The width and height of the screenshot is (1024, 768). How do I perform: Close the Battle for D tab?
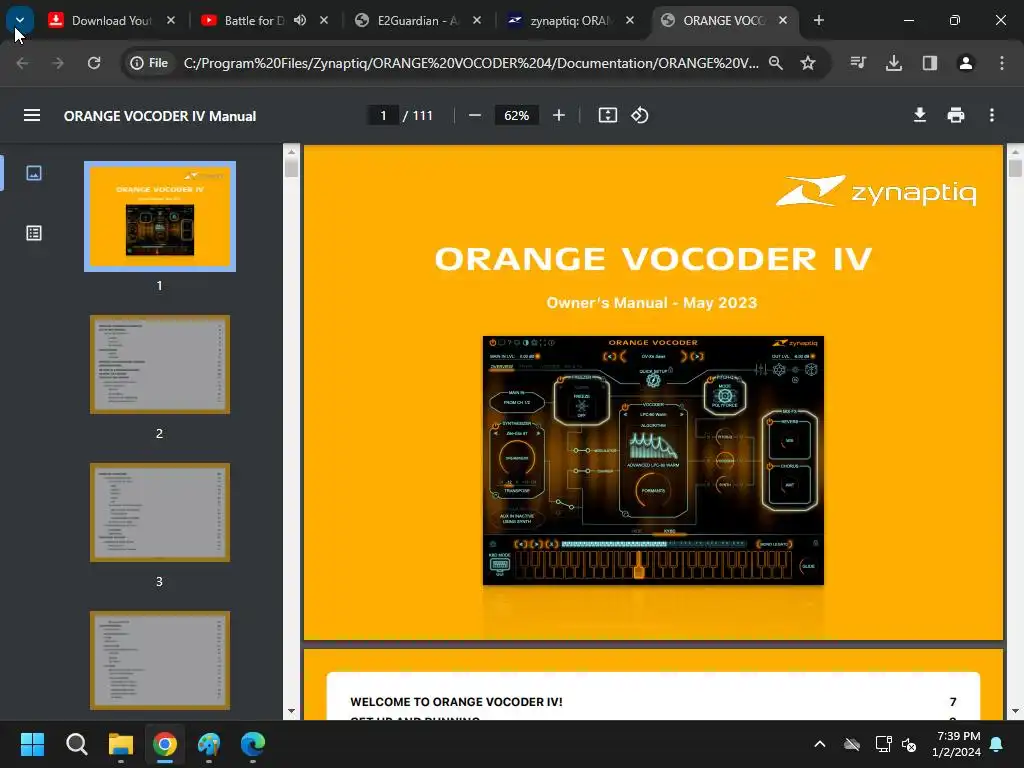tap(324, 20)
